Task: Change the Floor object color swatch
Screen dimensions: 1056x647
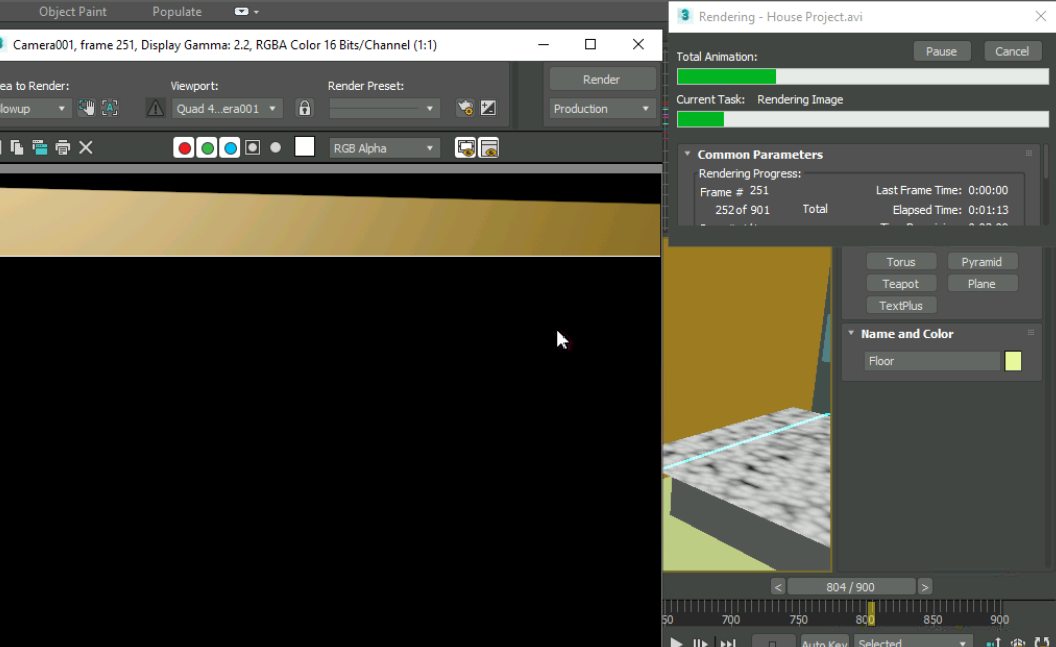Action: pyautogui.click(x=1012, y=360)
